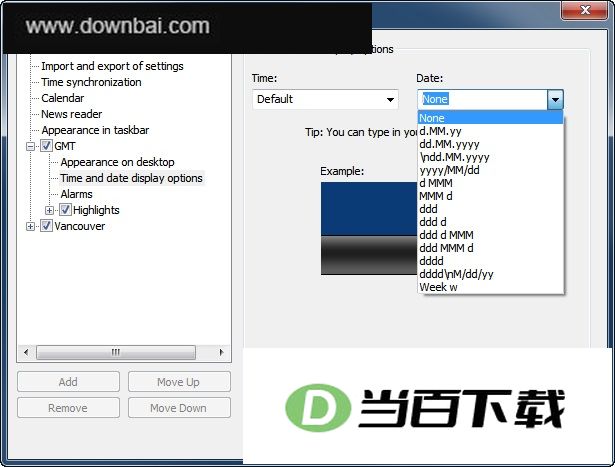
Task: Click the Remove button
Action: click(68, 408)
